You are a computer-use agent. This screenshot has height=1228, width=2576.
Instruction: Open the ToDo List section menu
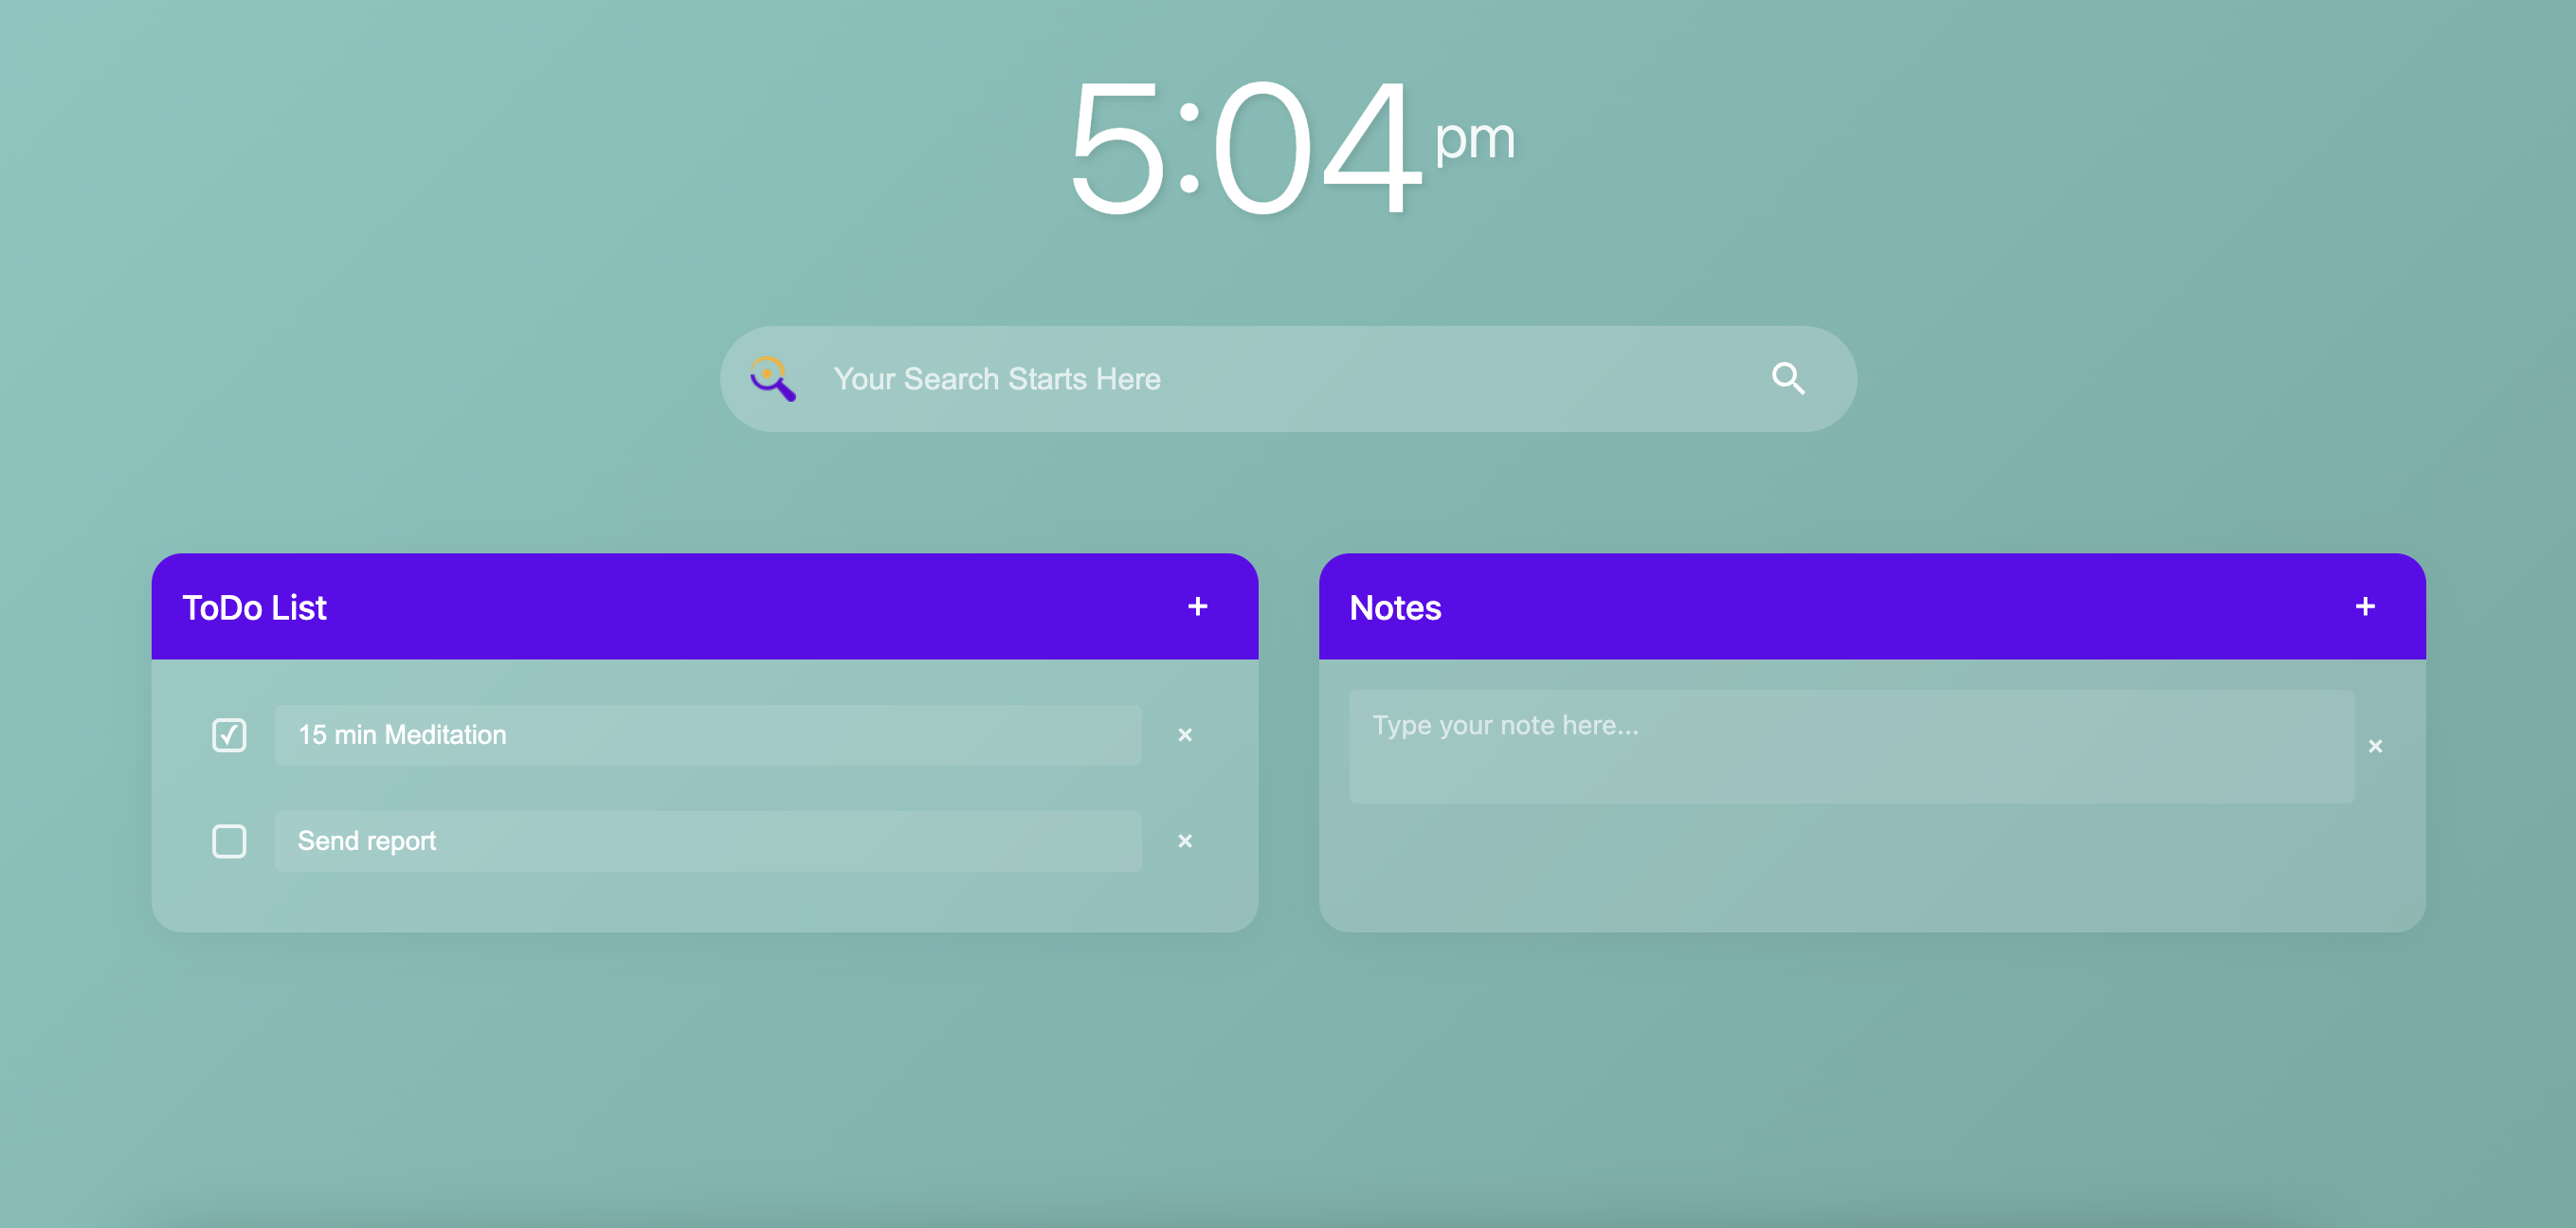tap(1199, 607)
